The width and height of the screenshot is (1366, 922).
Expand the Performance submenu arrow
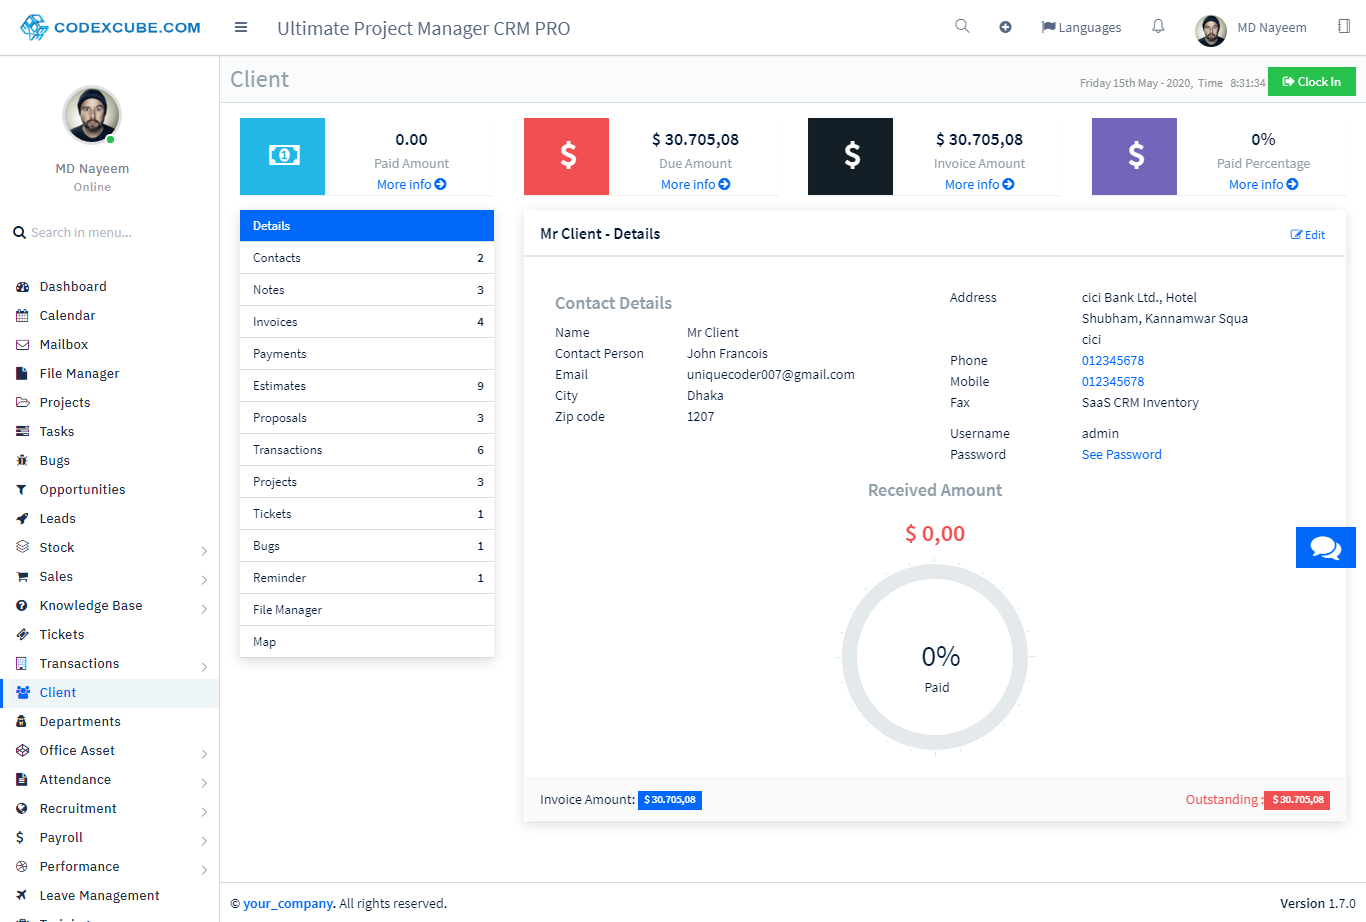(204, 870)
